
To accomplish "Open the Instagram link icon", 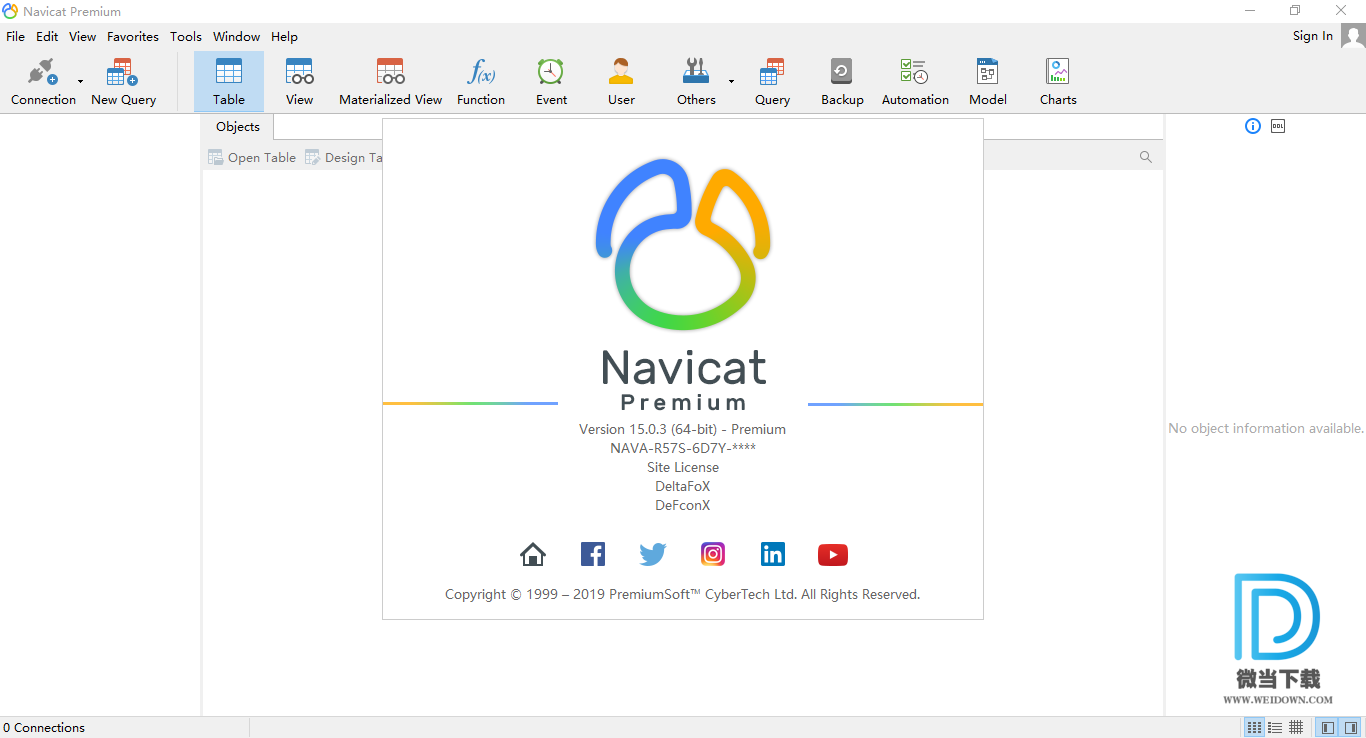I will point(713,554).
